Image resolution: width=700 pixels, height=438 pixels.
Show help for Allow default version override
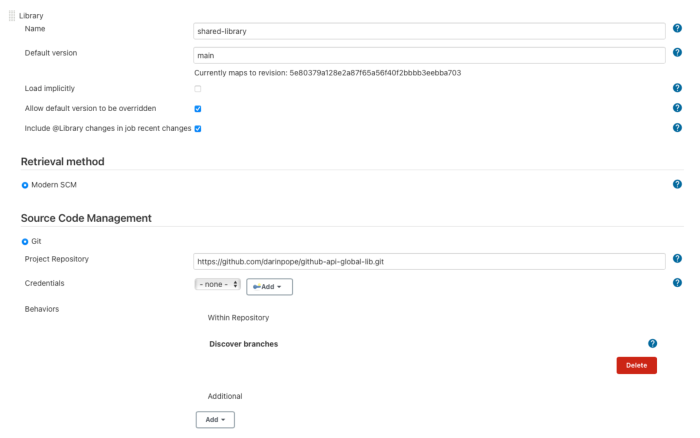coord(677,108)
